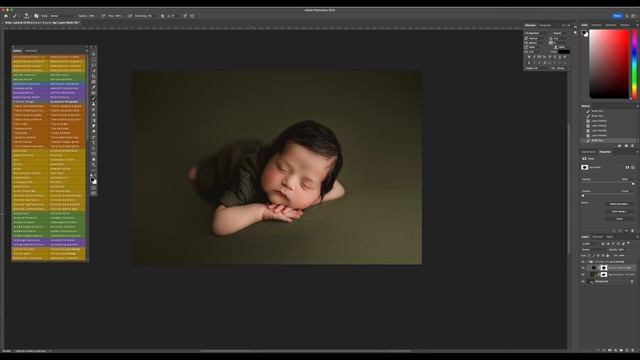Click Invert button in Properties panel
640x360 pixels.
(619, 219)
